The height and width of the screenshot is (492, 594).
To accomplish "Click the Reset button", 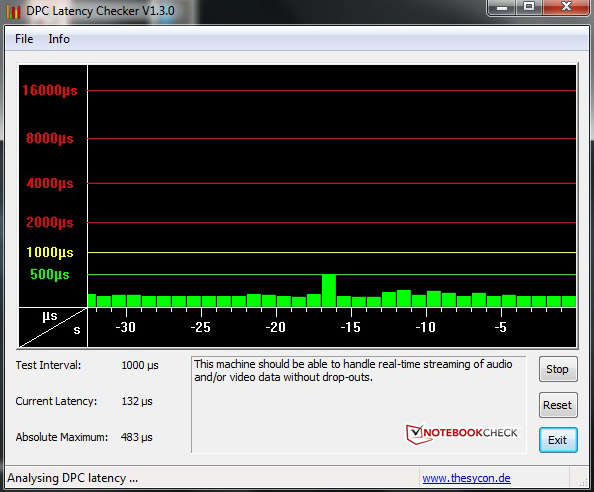I will [558, 405].
